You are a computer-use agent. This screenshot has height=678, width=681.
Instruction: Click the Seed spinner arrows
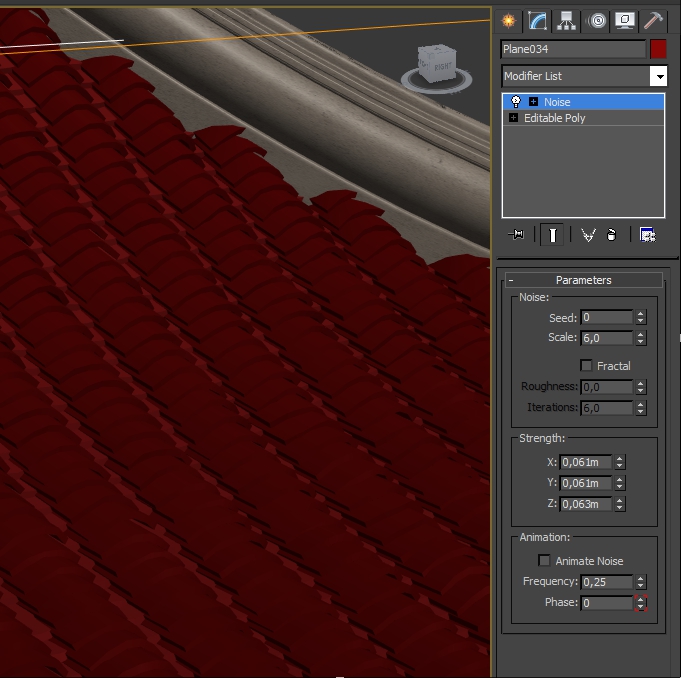[641, 318]
